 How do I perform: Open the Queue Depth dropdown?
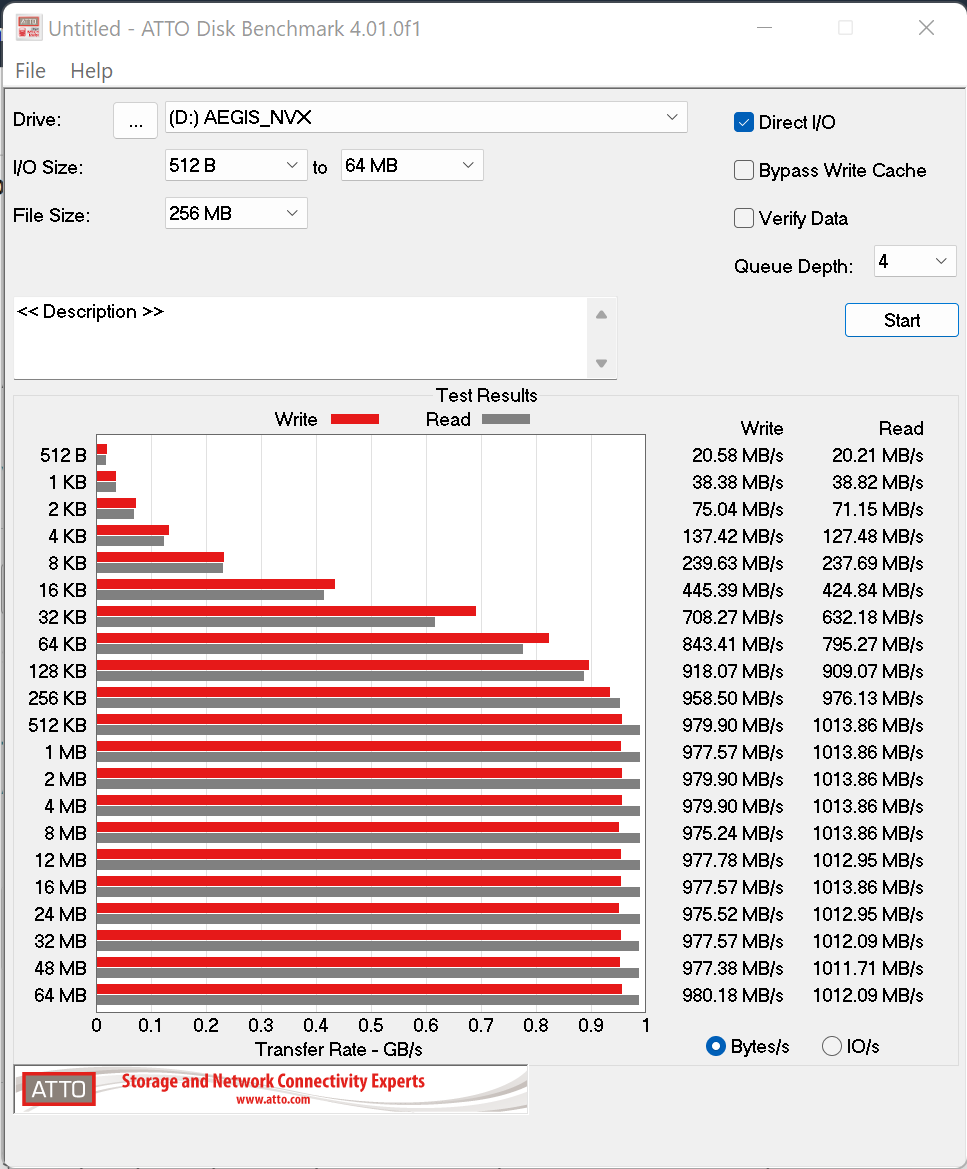coord(941,262)
